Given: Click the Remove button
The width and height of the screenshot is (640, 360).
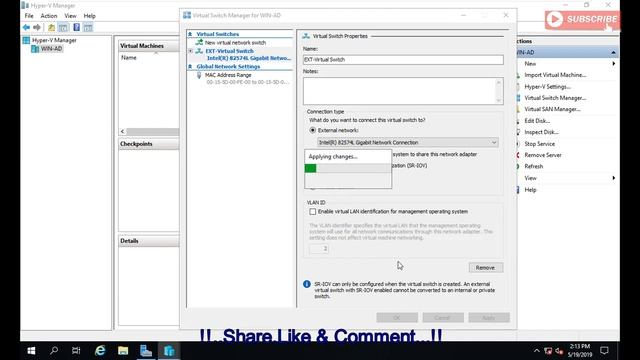Looking at the screenshot, I should (x=486, y=268).
